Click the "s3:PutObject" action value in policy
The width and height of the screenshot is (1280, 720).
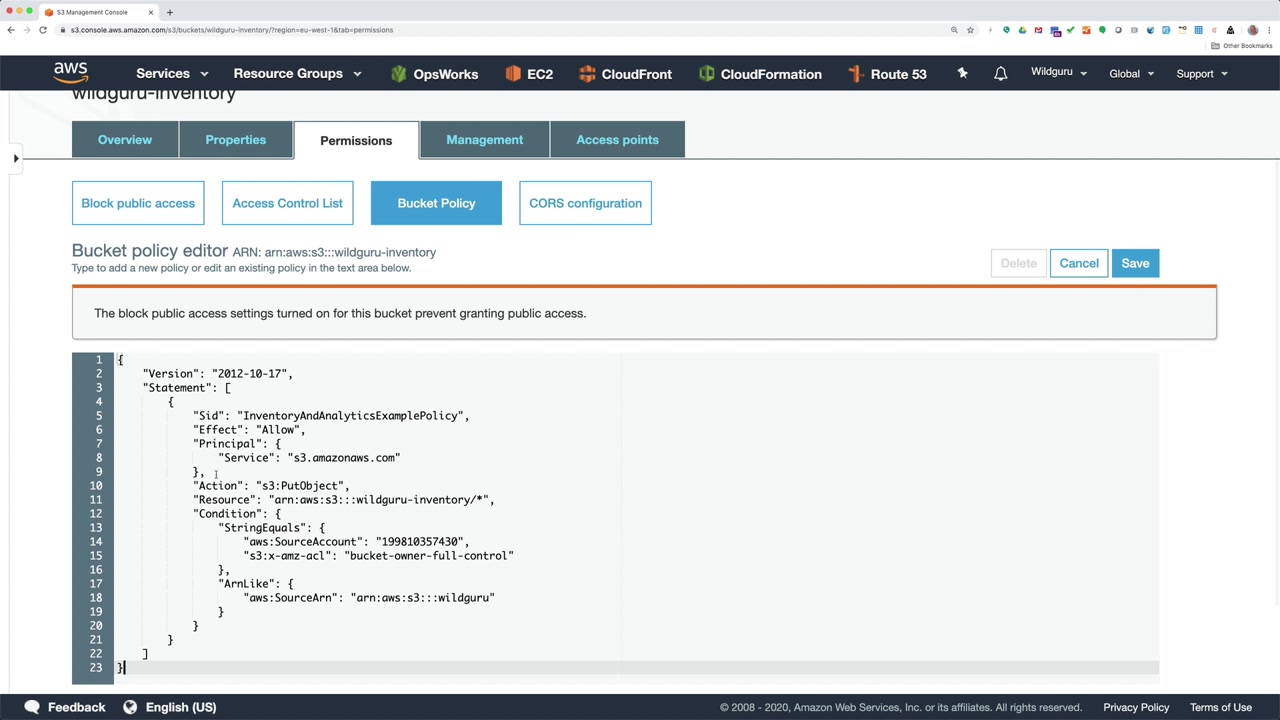(300, 486)
